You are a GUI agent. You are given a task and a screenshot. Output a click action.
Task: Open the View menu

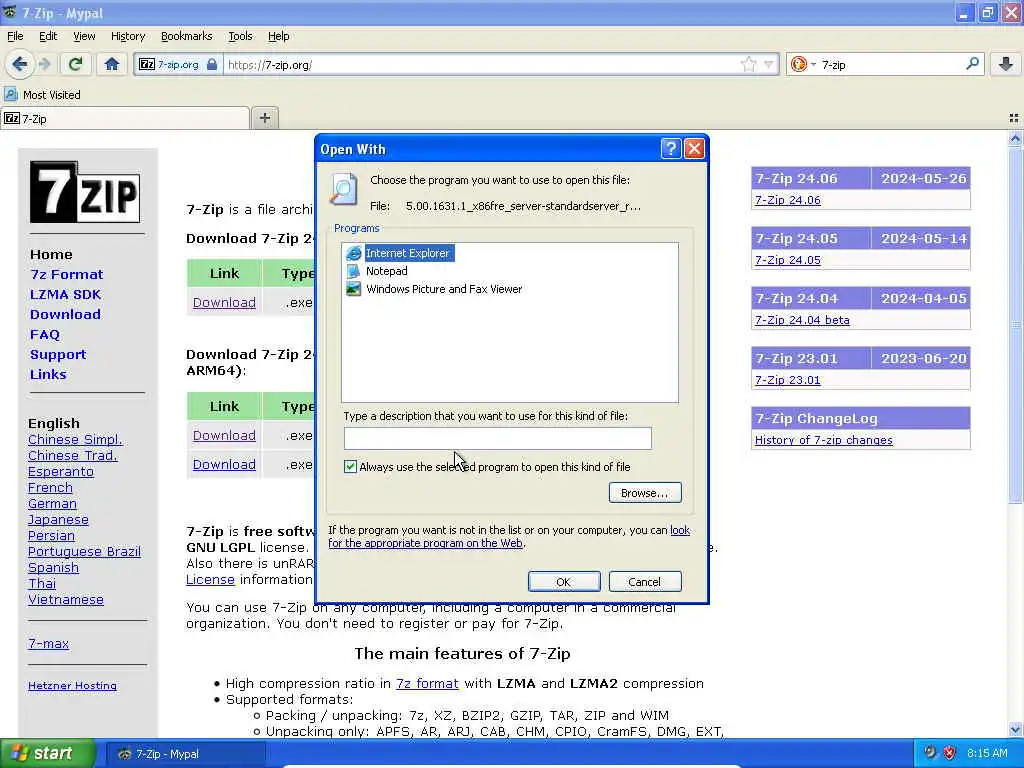[x=84, y=36]
